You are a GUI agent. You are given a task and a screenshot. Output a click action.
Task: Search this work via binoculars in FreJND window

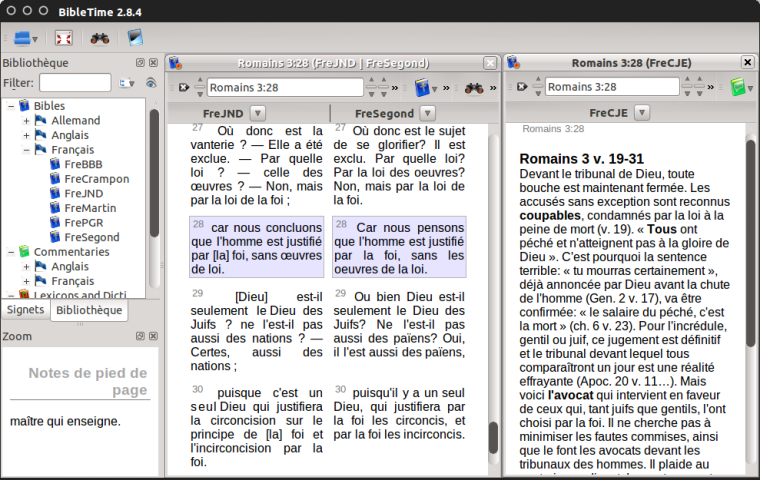coord(474,88)
